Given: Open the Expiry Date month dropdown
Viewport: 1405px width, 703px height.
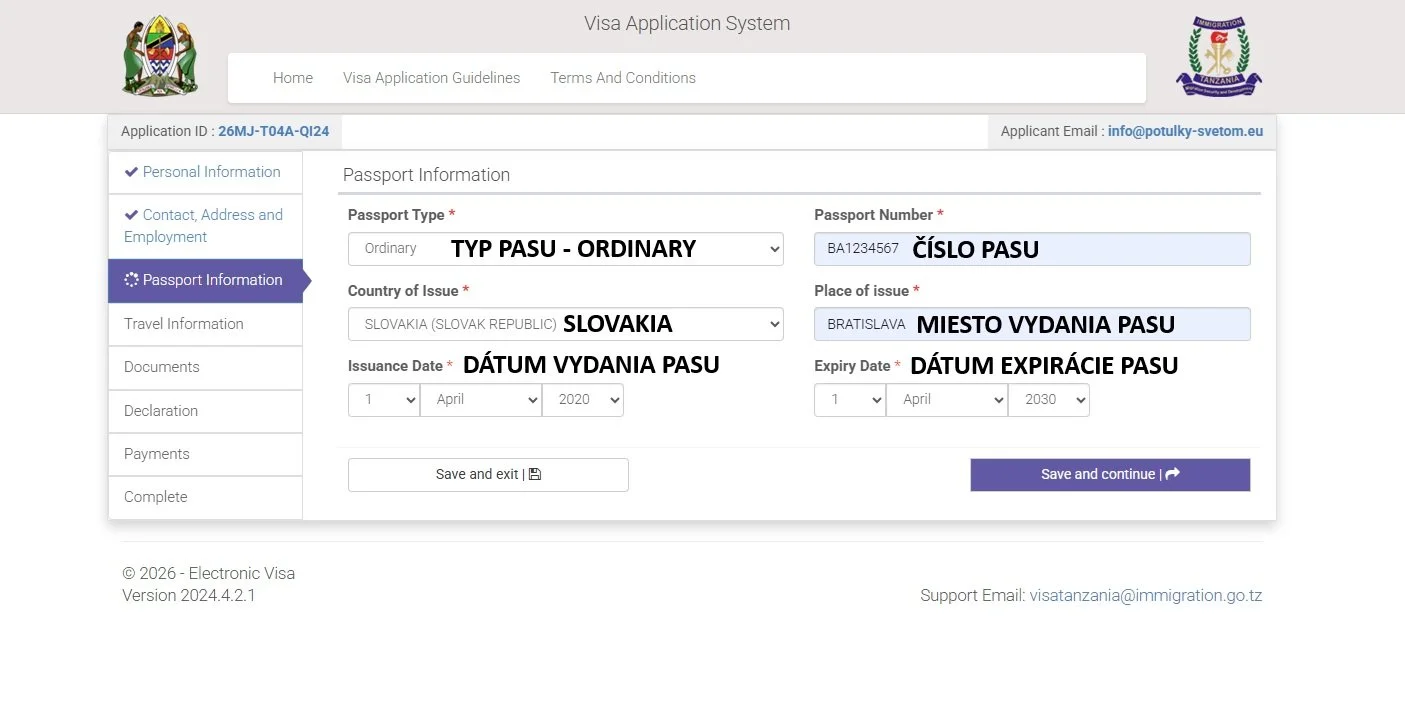Looking at the screenshot, I should [947, 399].
